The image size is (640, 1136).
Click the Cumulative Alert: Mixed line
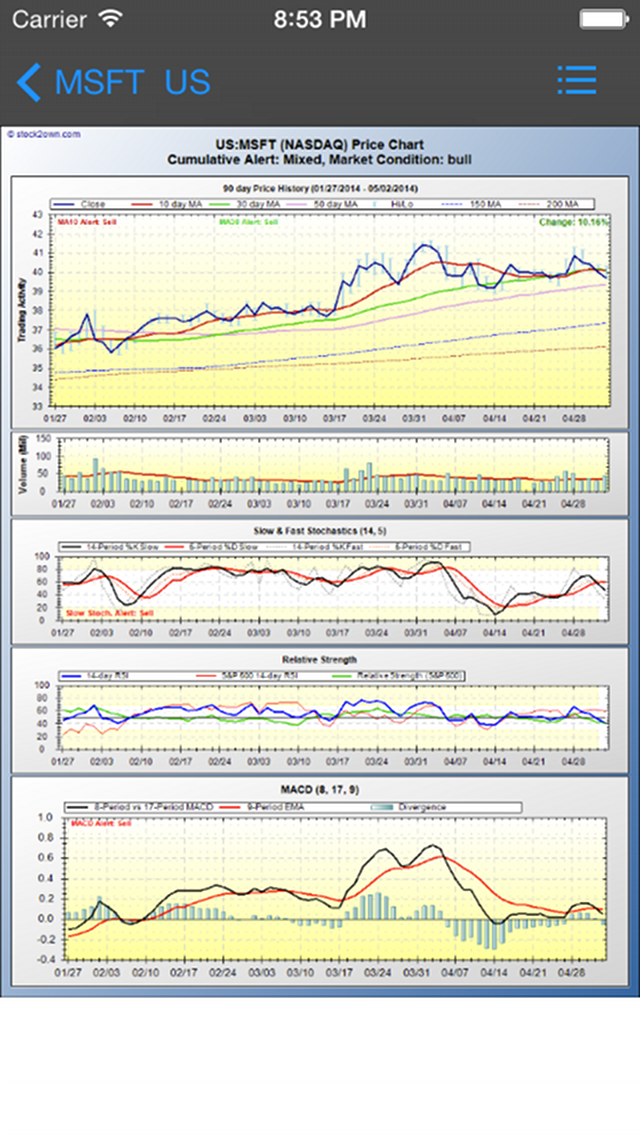[320, 159]
